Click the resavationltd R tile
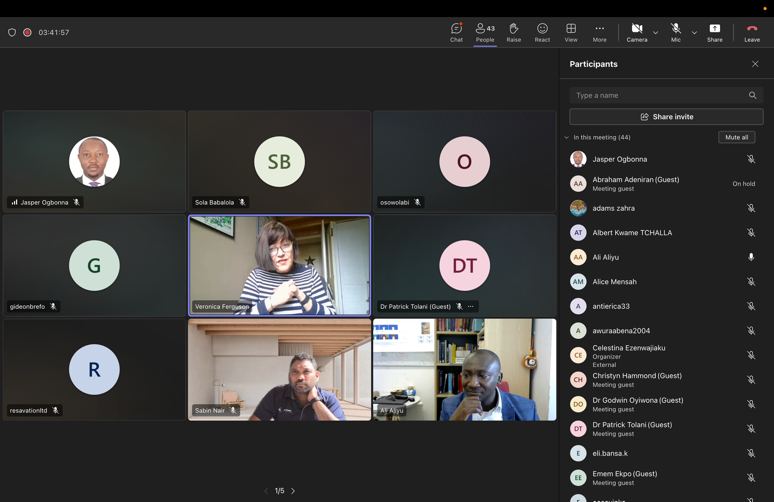This screenshot has width=774, height=502. 94,370
